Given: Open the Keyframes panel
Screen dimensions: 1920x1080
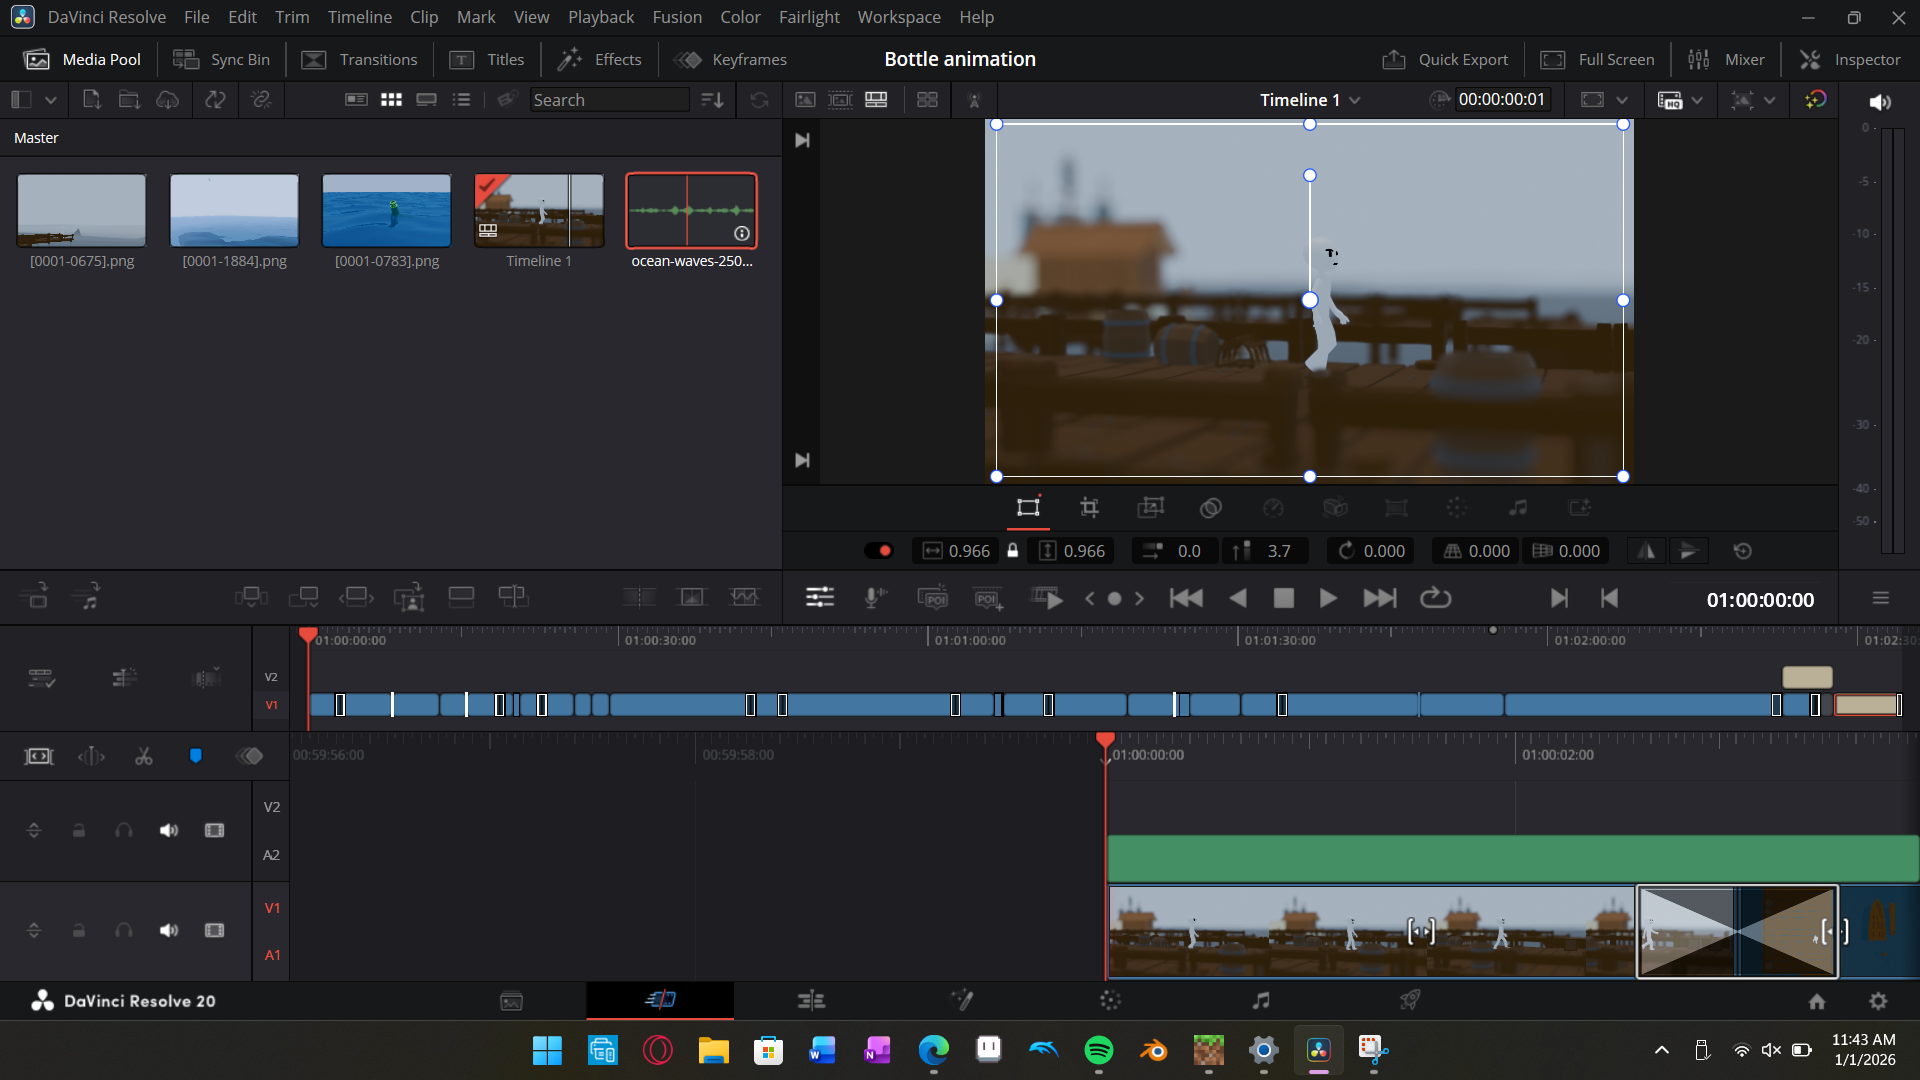Looking at the screenshot, I should (731, 60).
